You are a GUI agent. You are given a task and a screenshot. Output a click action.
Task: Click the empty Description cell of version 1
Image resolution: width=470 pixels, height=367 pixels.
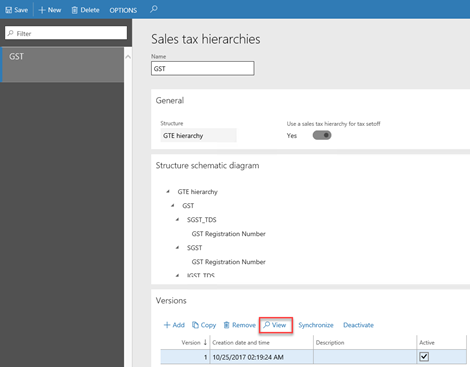coord(365,357)
